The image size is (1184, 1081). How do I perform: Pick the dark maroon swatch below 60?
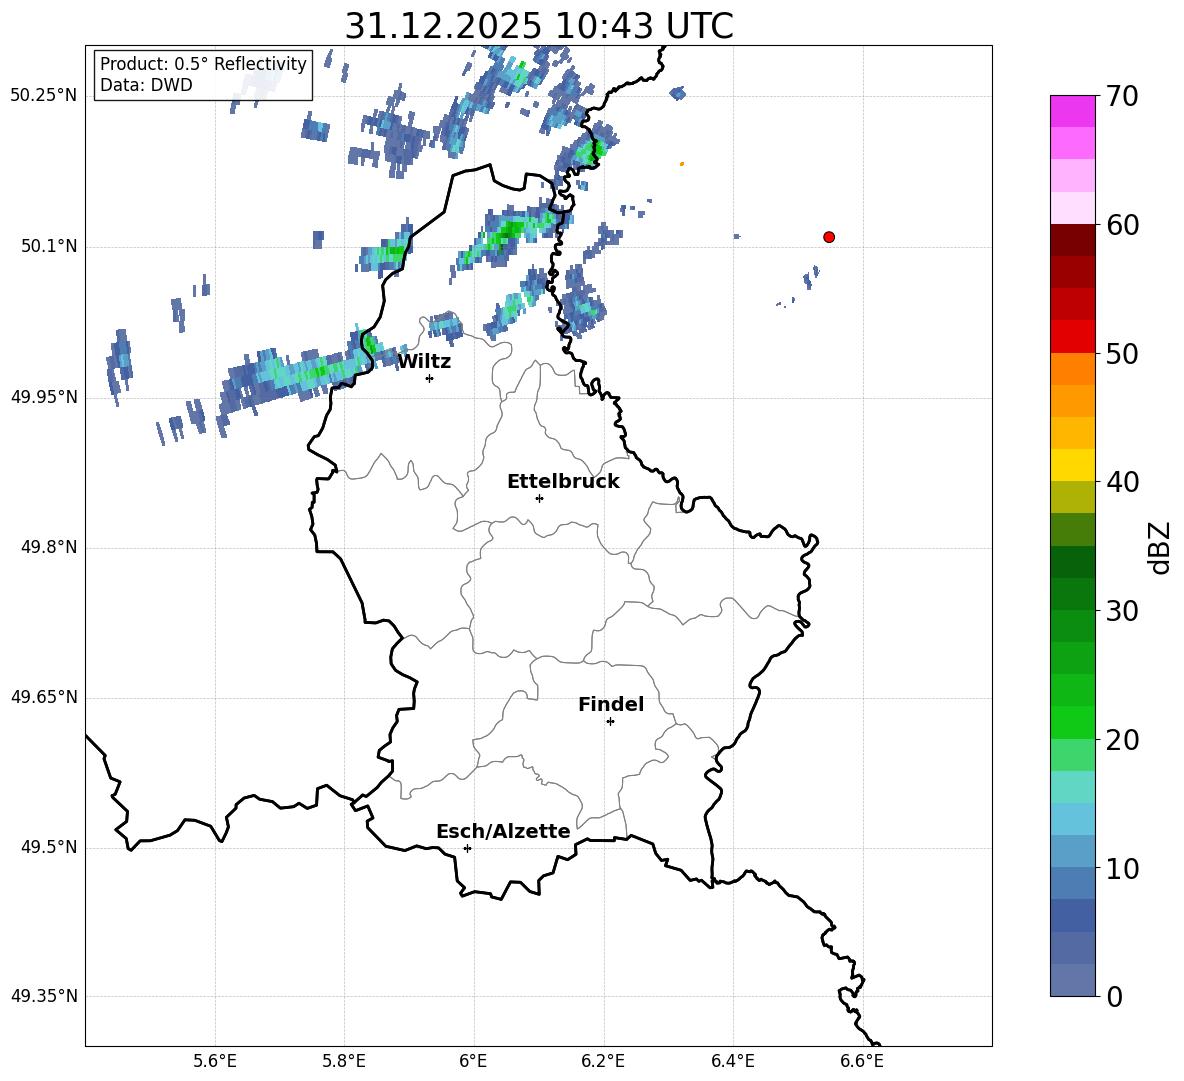pyautogui.click(x=1072, y=240)
